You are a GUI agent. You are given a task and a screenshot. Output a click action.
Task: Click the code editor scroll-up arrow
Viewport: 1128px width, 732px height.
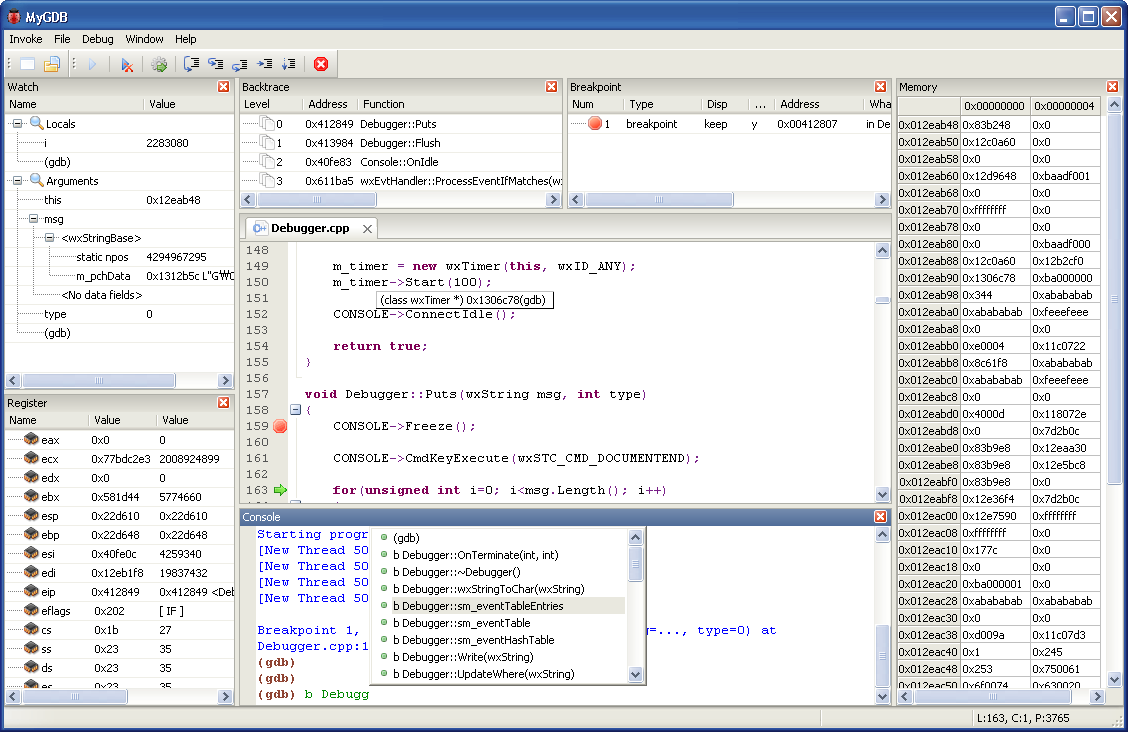(x=883, y=250)
